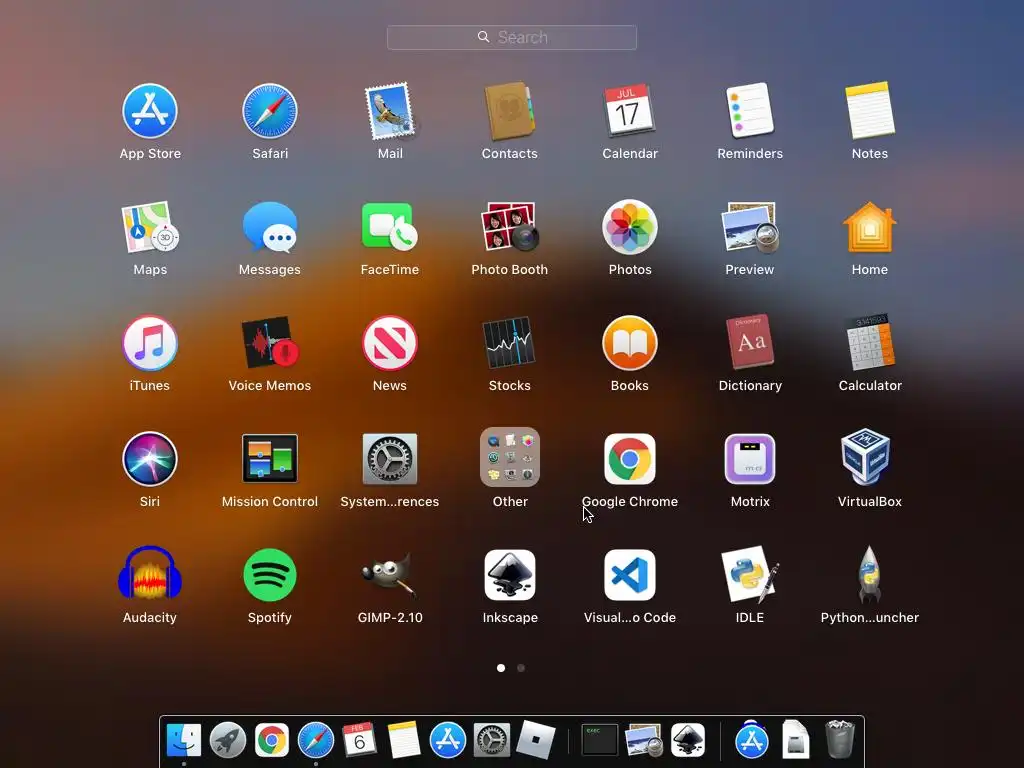This screenshot has width=1024, height=768.
Task: Open Visual Studio Code
Action: [x=630, y=575]
